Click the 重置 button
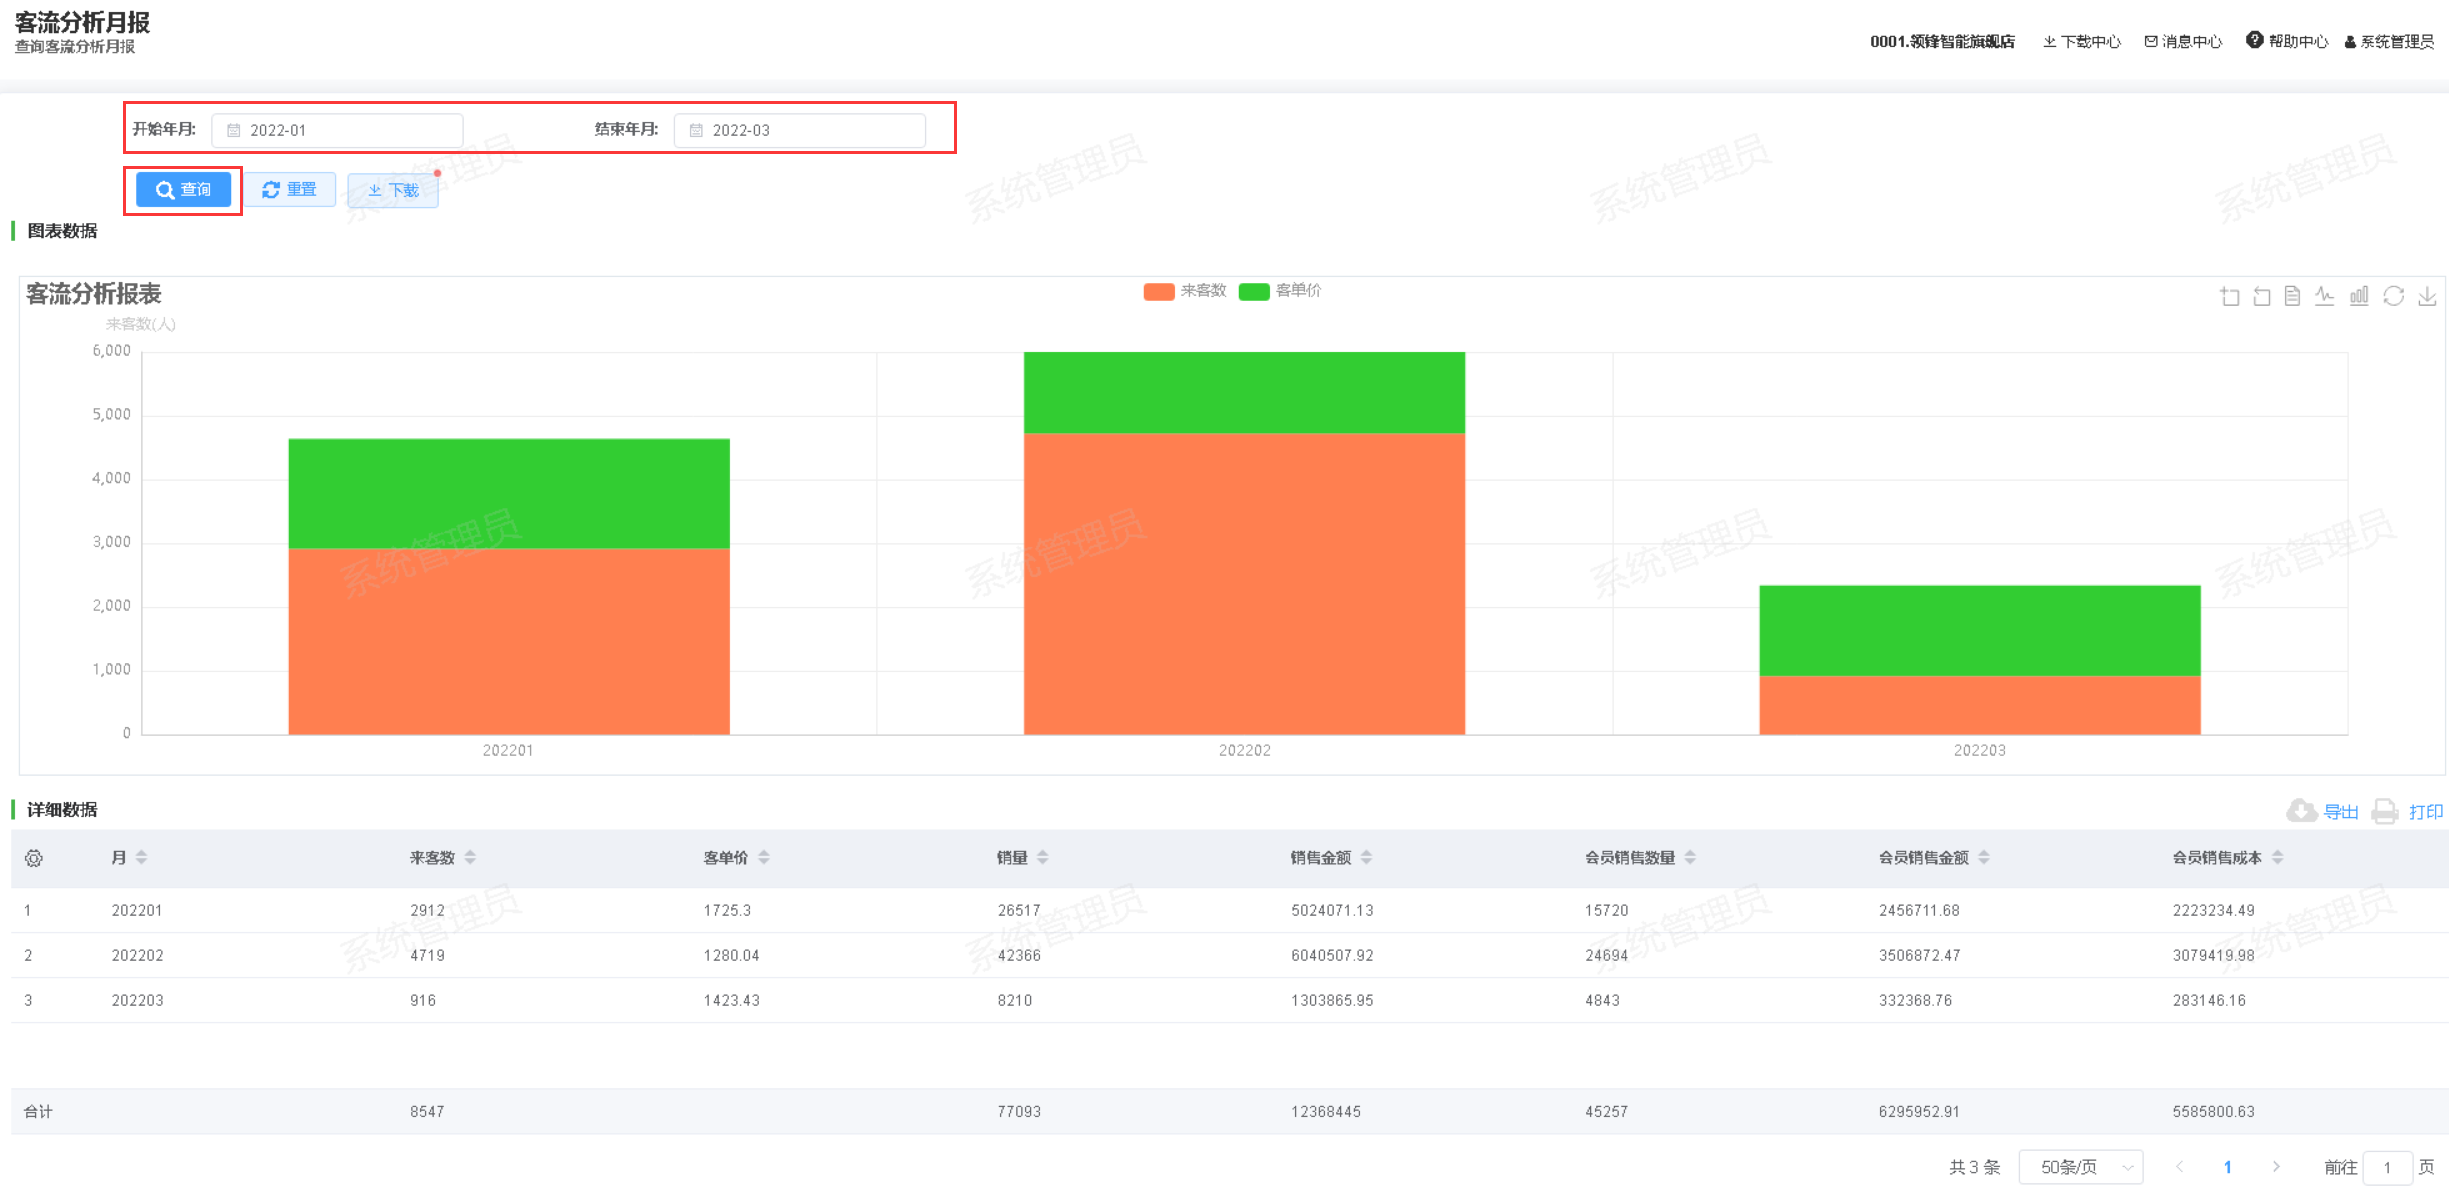Viewport: 2449px width, 1190px height. [x=290, y=190]
